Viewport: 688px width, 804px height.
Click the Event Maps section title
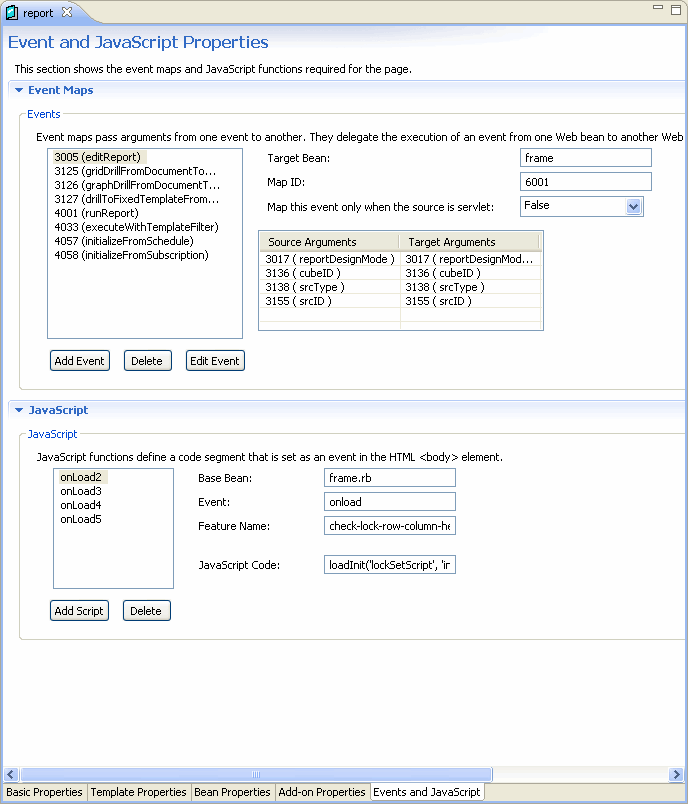(x=60, y=90)
